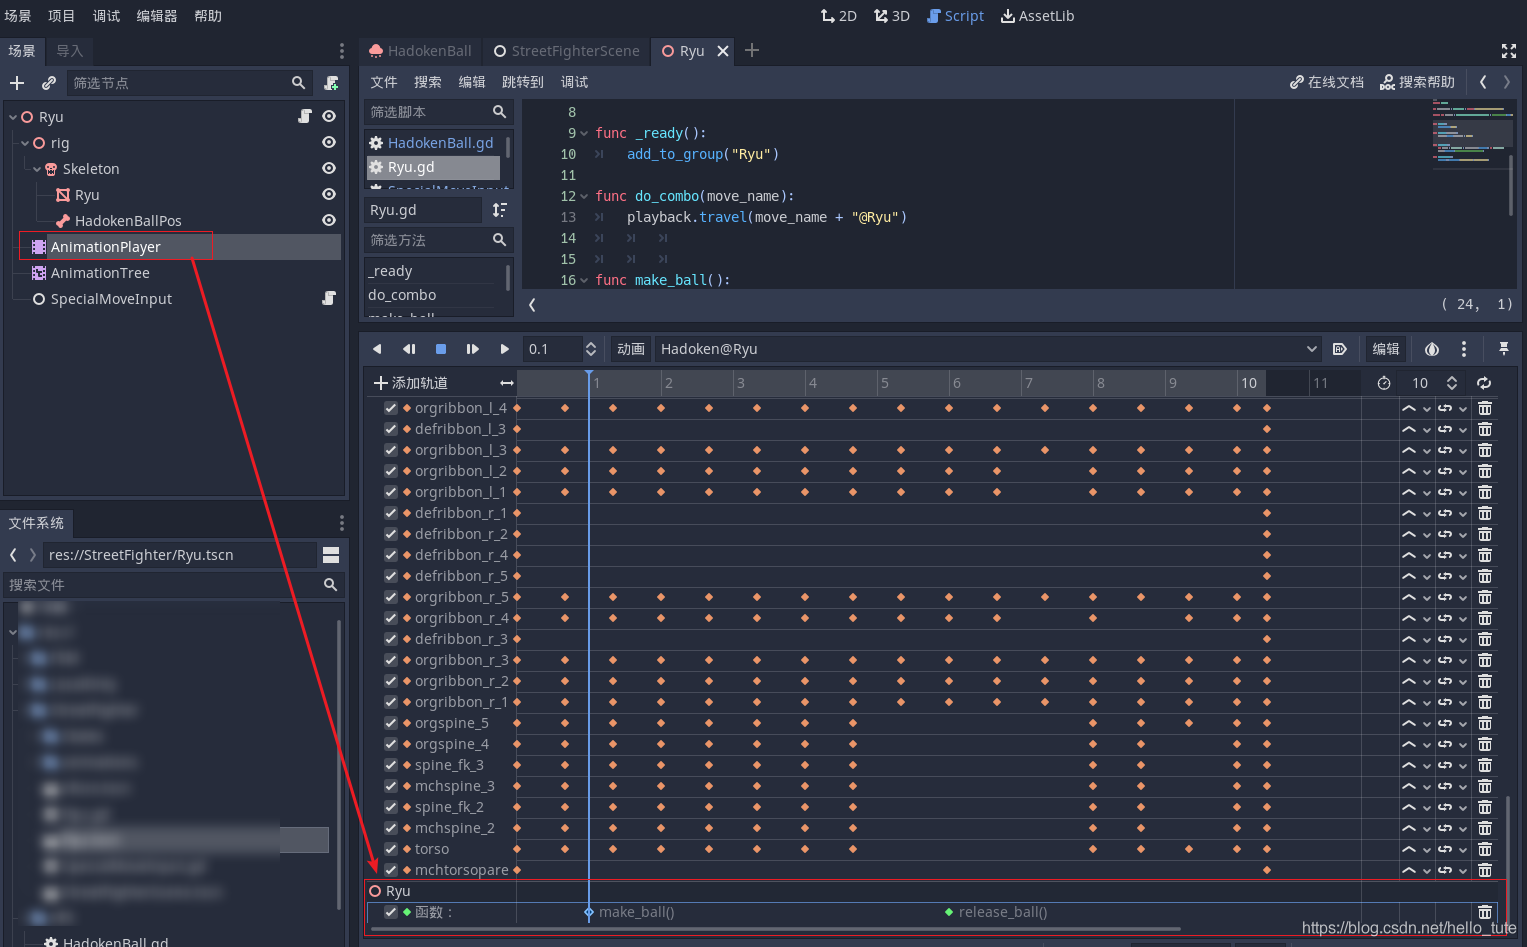Open the script attached to Ryu root node
The width and height of the screenshot is (1527, 947).
[x=305, y=116]
